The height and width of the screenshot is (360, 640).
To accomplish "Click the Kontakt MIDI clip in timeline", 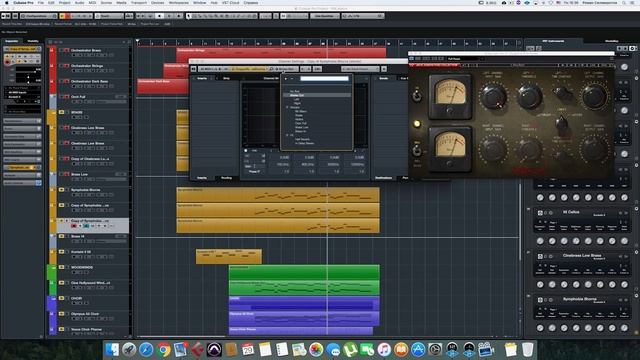I will [229, 256].
